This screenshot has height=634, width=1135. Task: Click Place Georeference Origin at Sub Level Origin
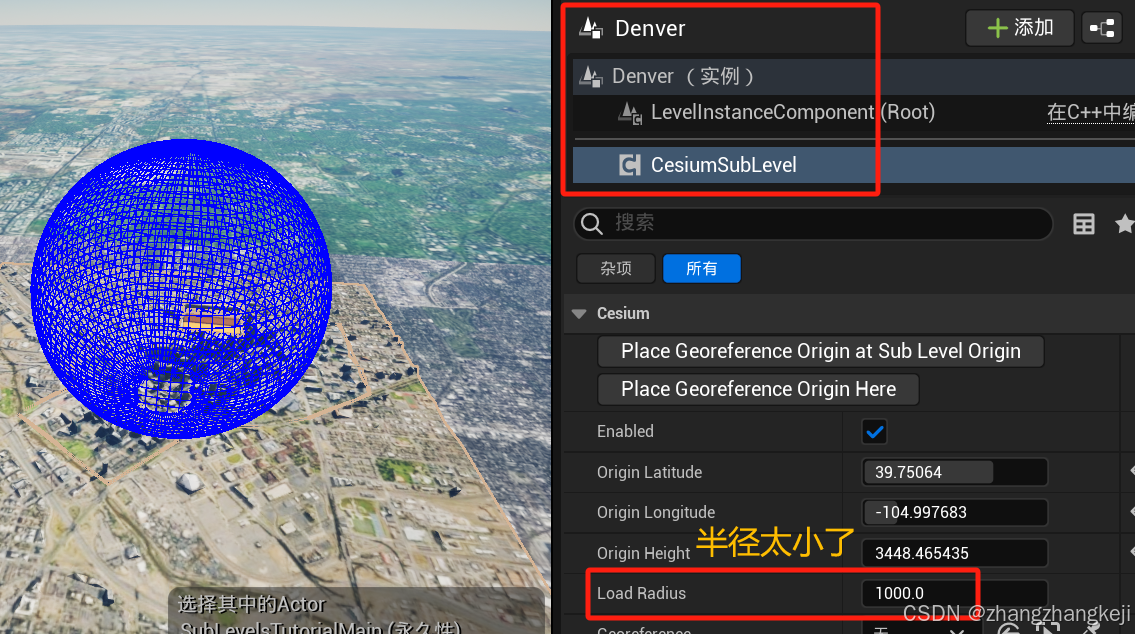click(x=821, y=351)
